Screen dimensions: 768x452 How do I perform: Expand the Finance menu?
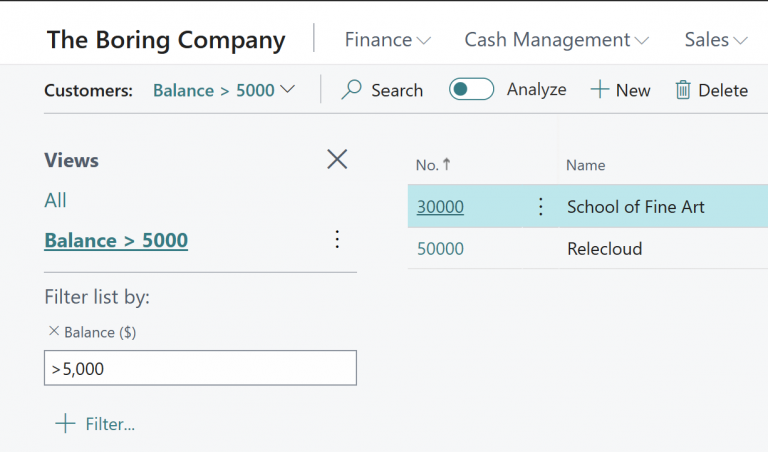click(388, 40)
